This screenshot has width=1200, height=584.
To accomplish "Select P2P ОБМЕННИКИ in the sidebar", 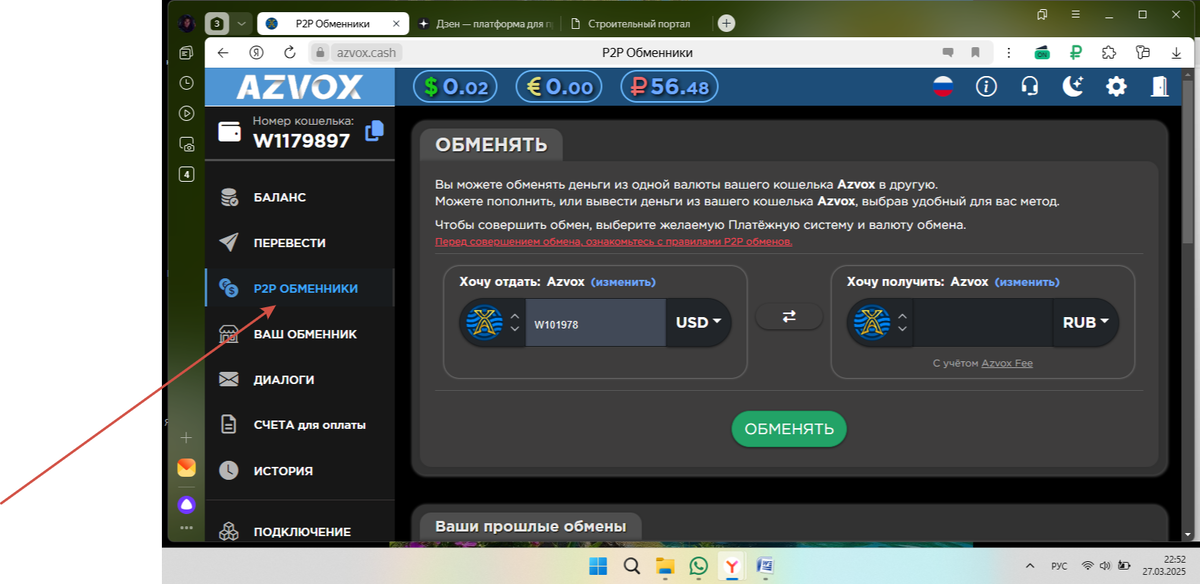I will point(299,288).
